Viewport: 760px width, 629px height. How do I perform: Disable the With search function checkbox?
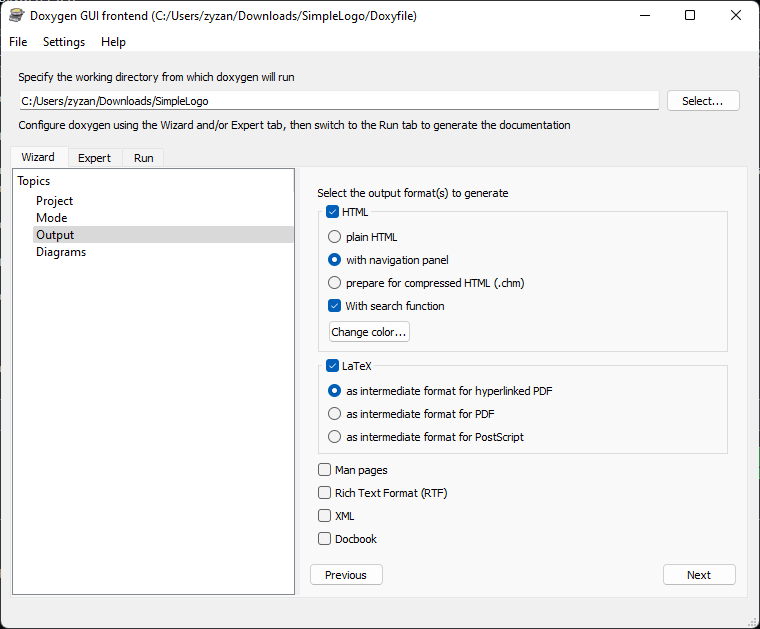[334, 306]
